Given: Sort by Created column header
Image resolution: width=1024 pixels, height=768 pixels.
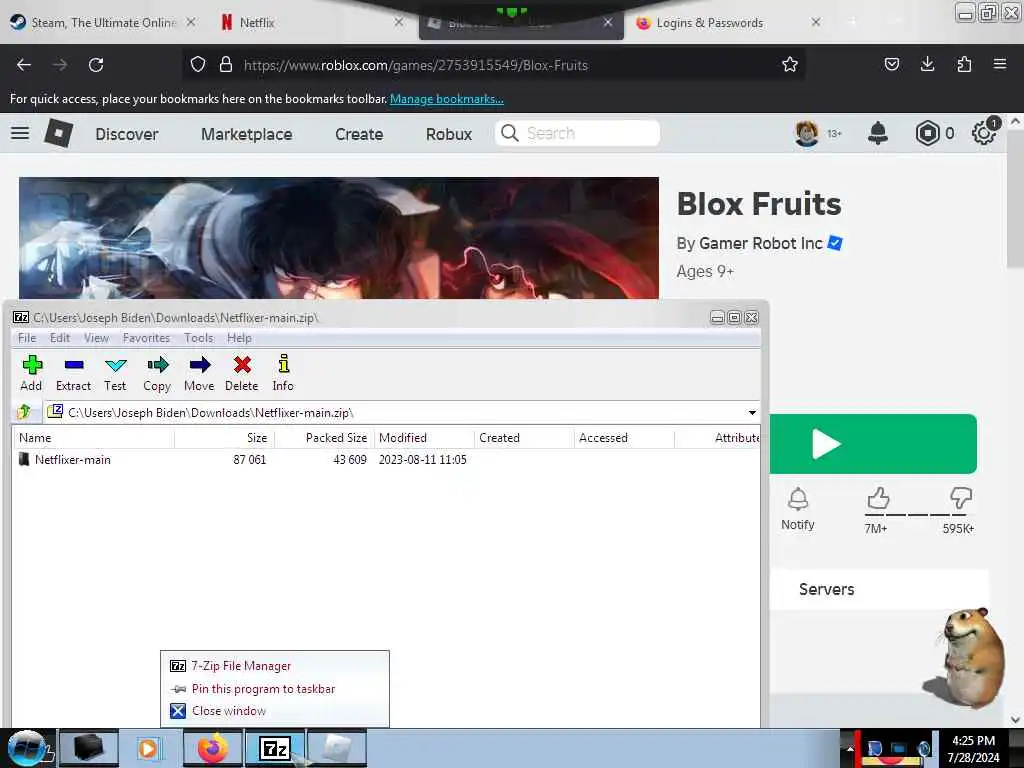Looking at the screenshot, I should [524, 438].
